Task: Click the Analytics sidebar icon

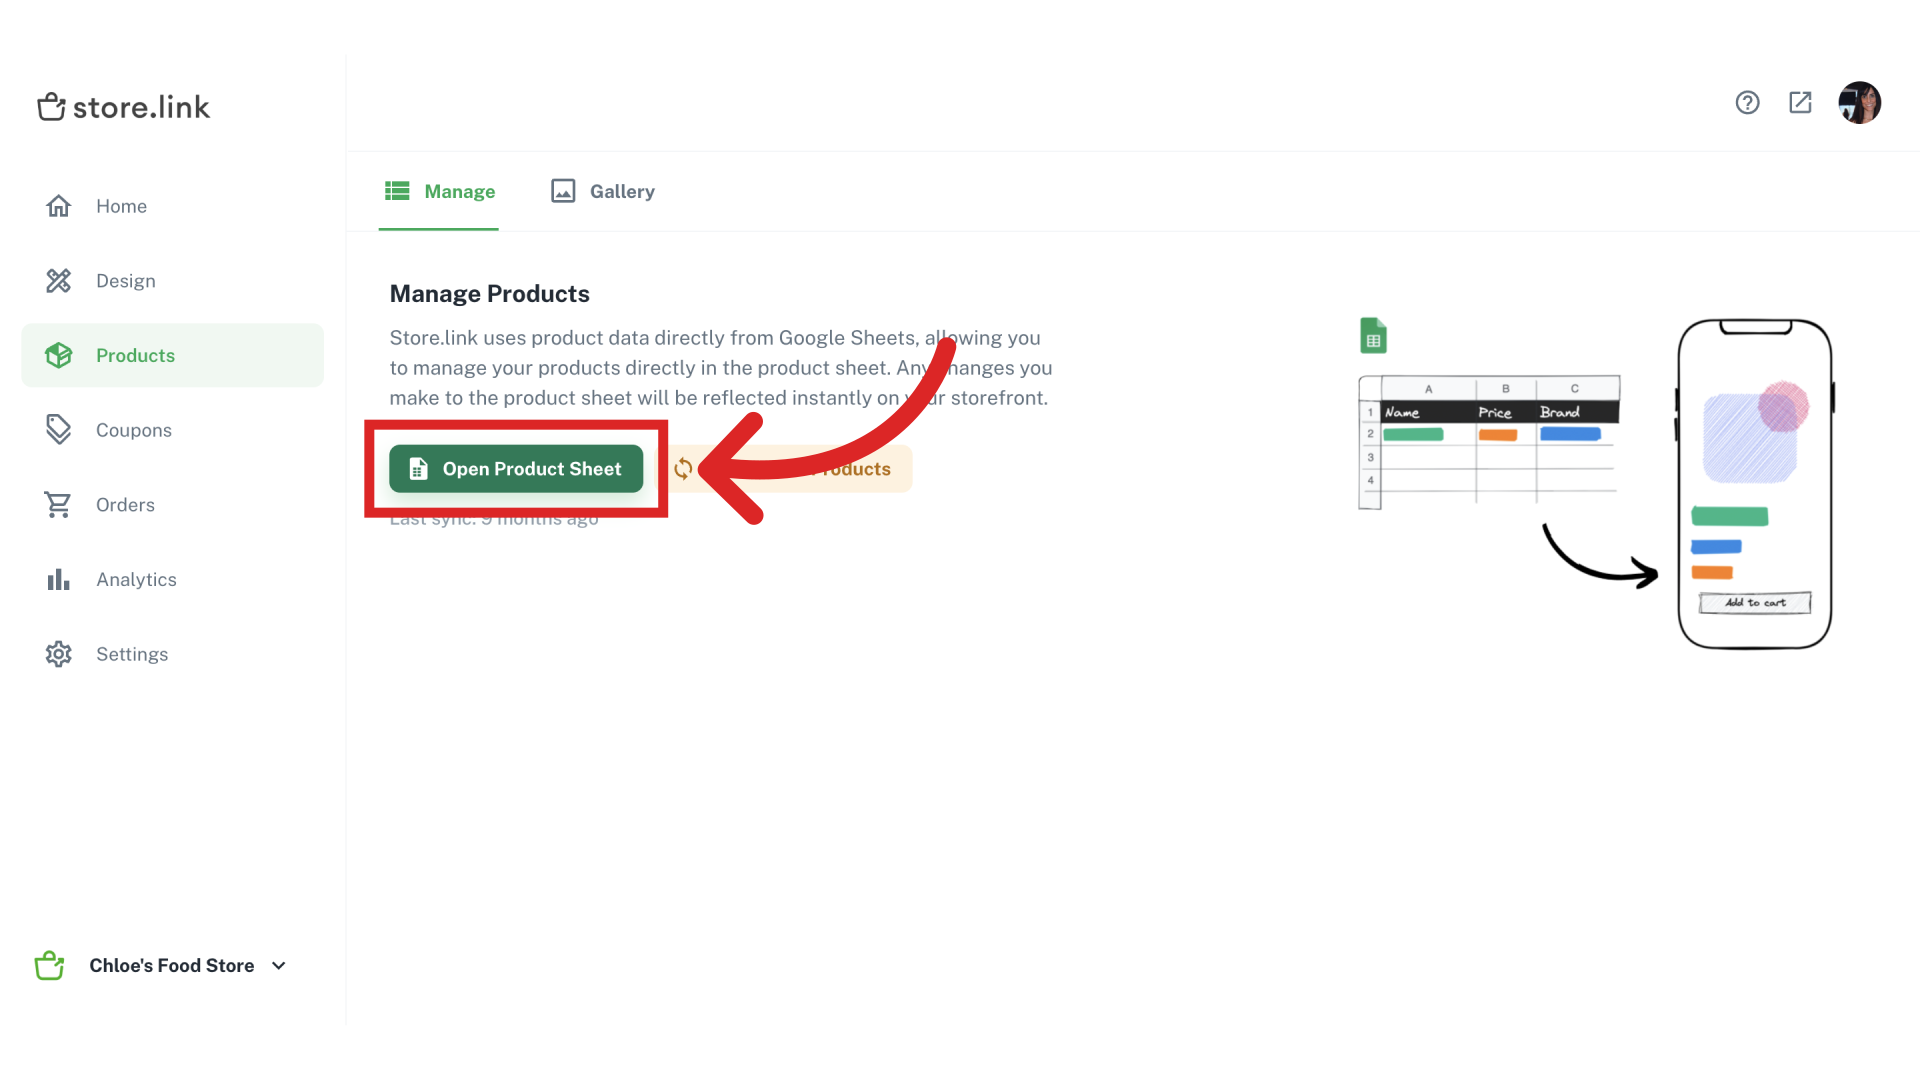Action: click(x=57, y=579)
